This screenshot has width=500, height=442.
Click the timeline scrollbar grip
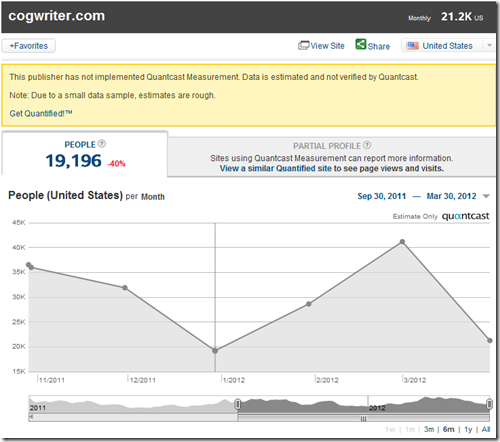coord(363,418)
